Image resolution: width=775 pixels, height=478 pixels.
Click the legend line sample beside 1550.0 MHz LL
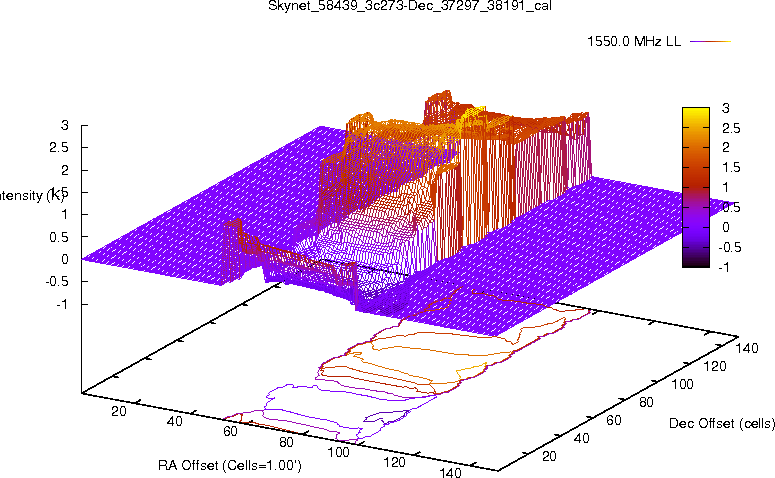click(x=710, y=42)
